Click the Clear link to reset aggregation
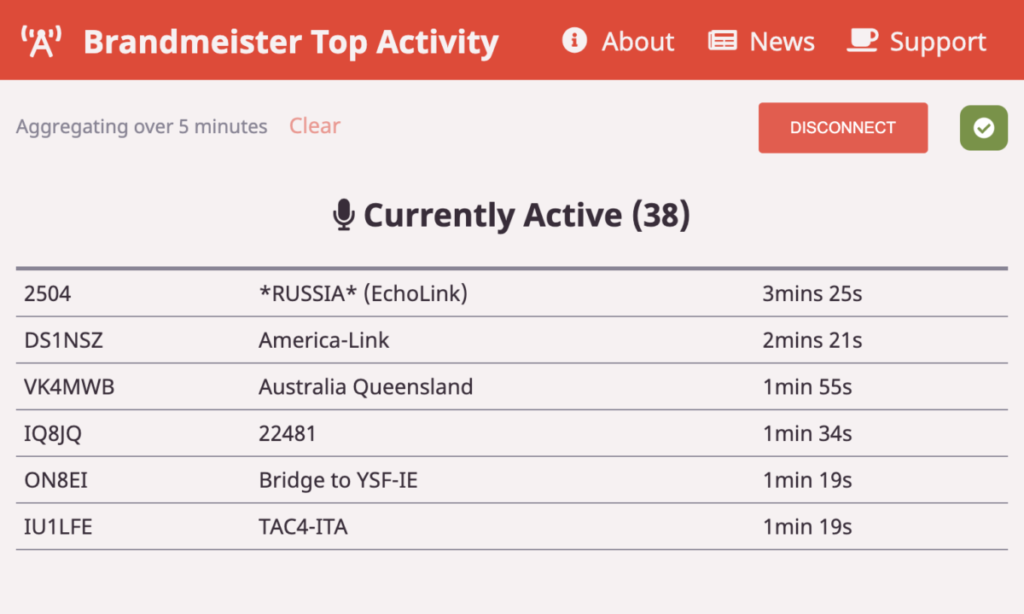This screenshot has height=614, width=1024. (x=314, y=126)
